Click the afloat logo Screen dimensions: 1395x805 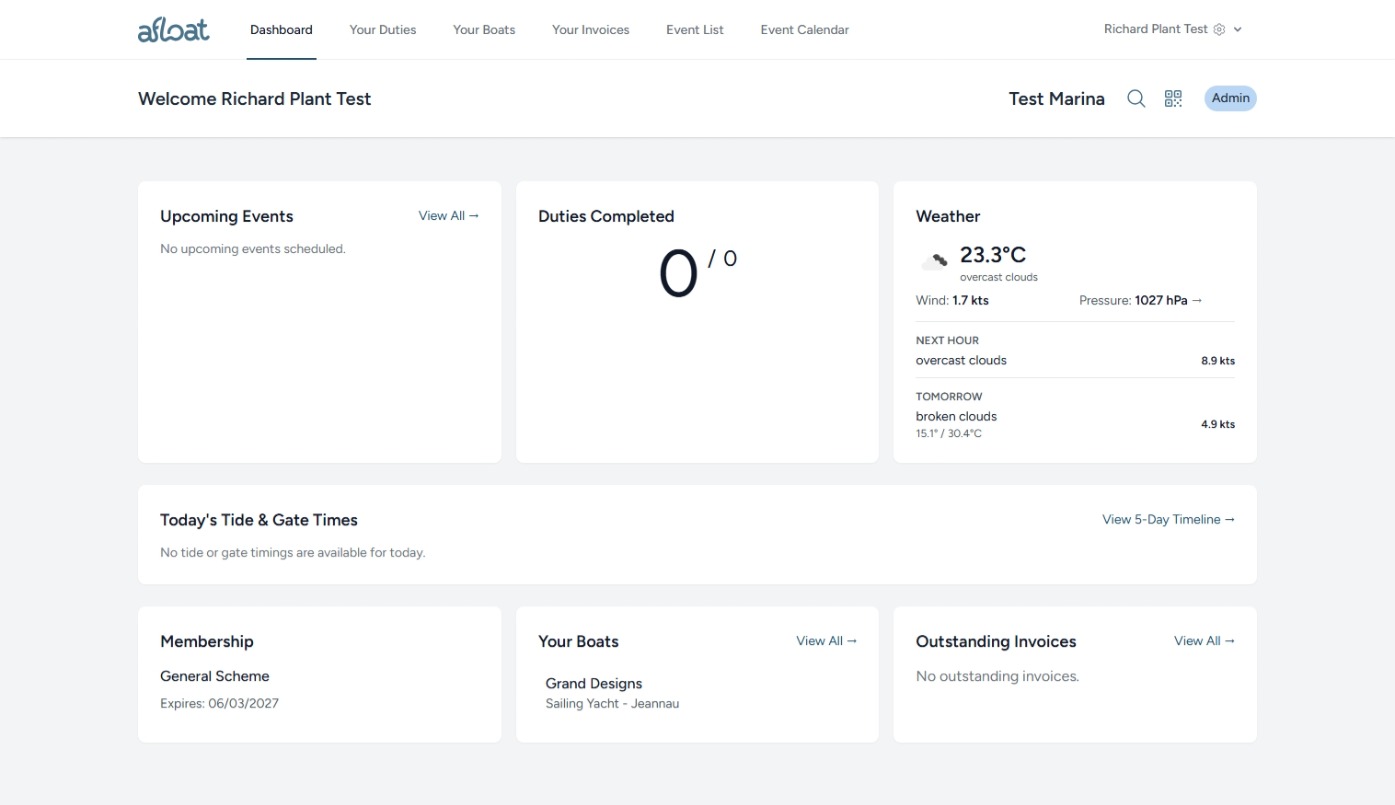click(174, 29)
